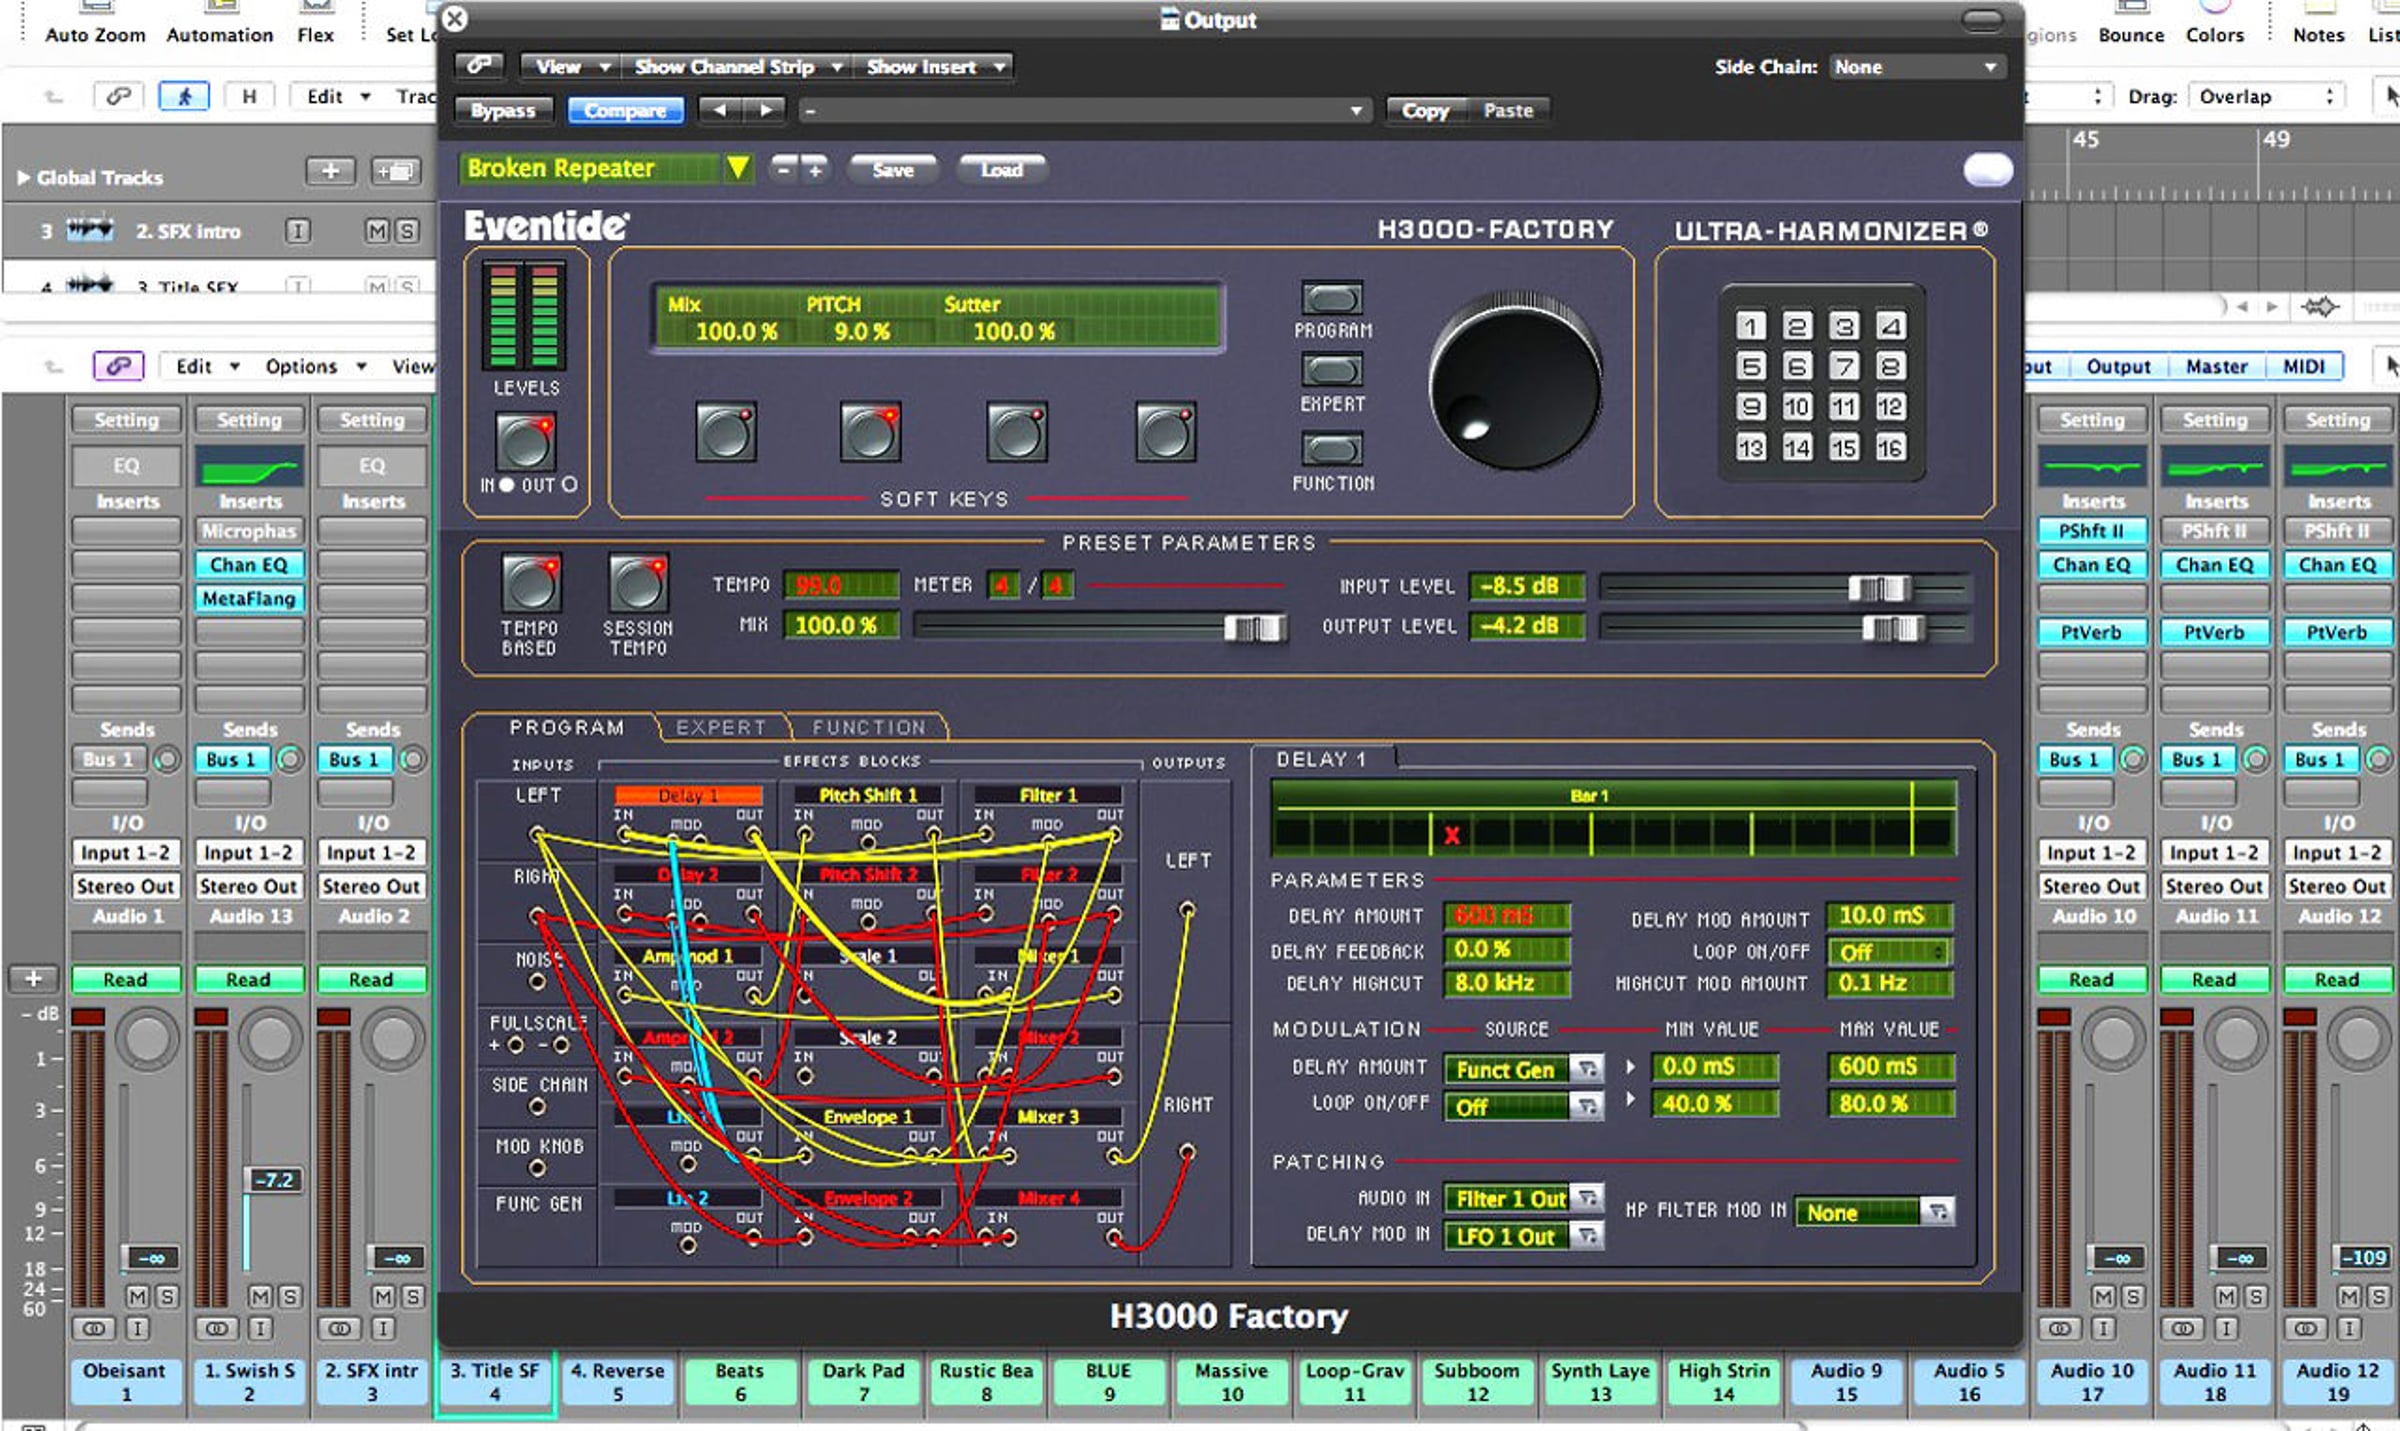Click the MetaFlang insert slot
This screenshot has width=2400, height=1431.
(x=249, y=598)
